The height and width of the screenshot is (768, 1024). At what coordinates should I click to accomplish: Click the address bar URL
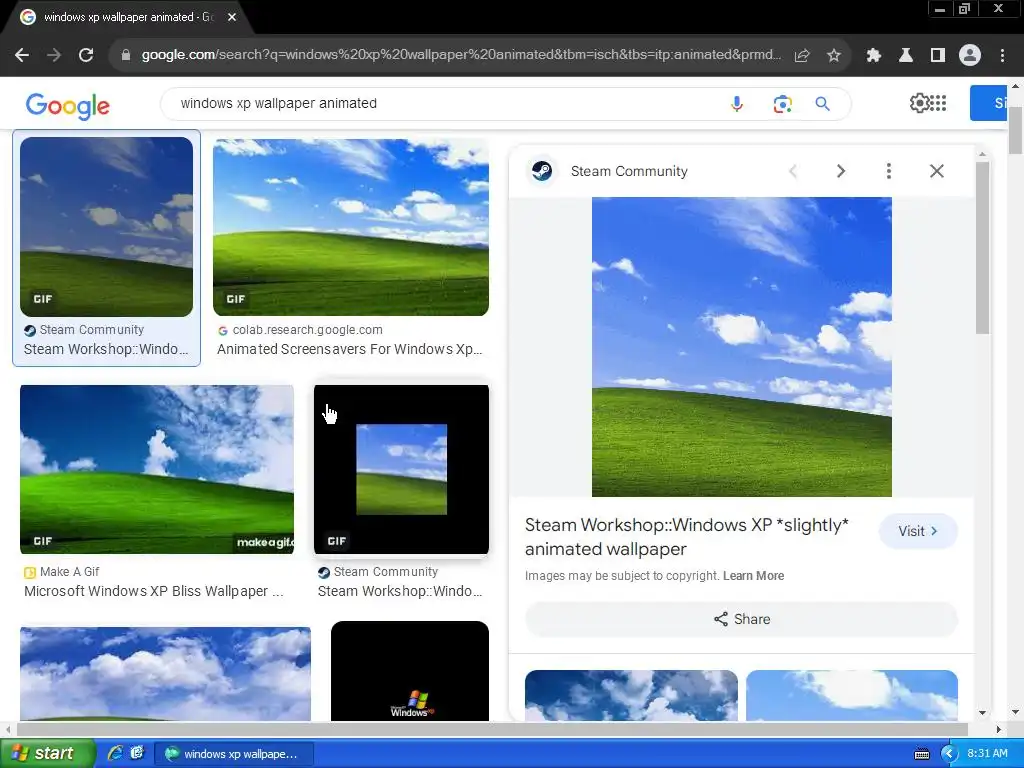click(x=461, y=55)
